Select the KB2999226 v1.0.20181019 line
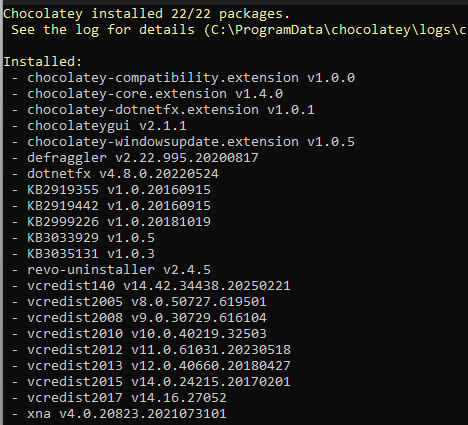The width and height of the screenshot is (468, 425). [111, 222]
